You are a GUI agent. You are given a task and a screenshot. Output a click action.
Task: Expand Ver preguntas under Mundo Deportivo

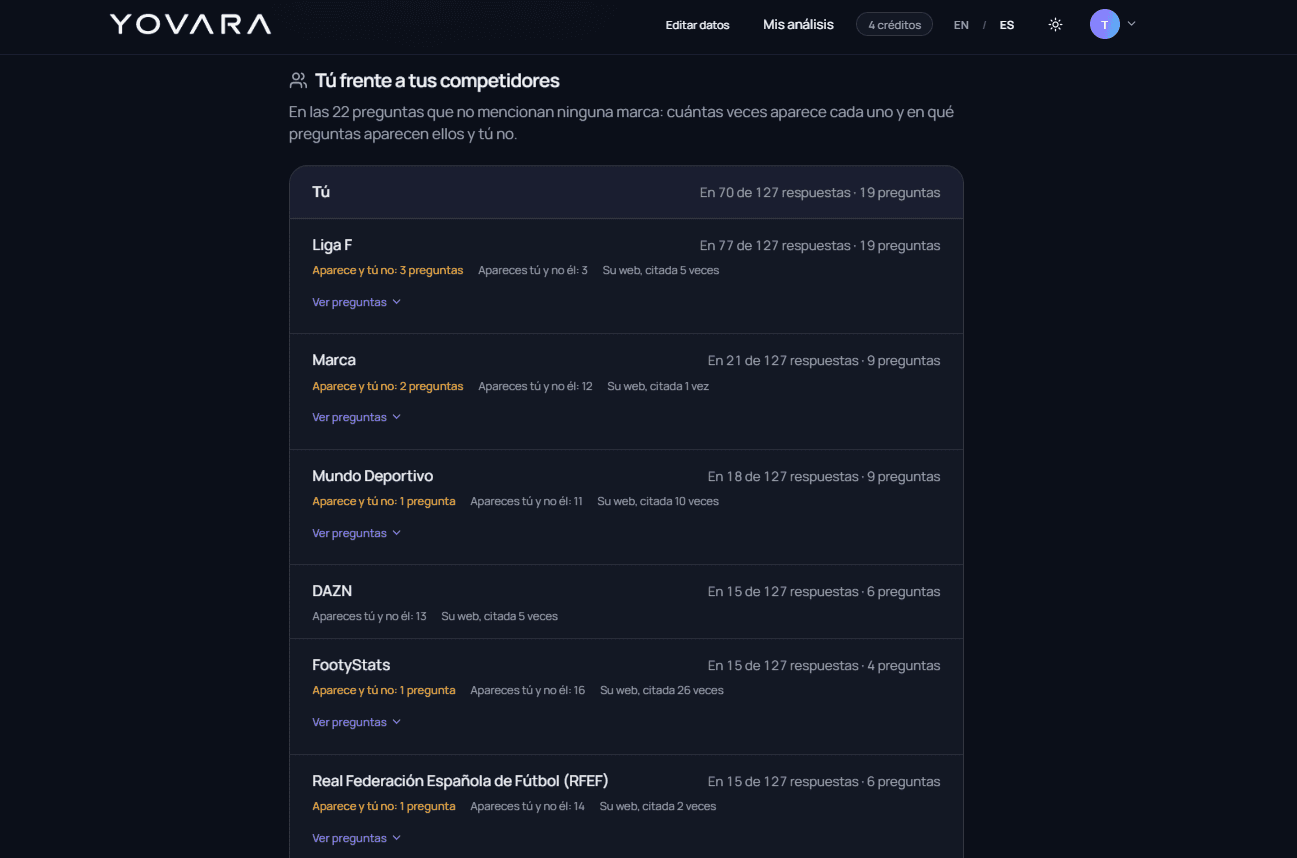pos(356,533)
